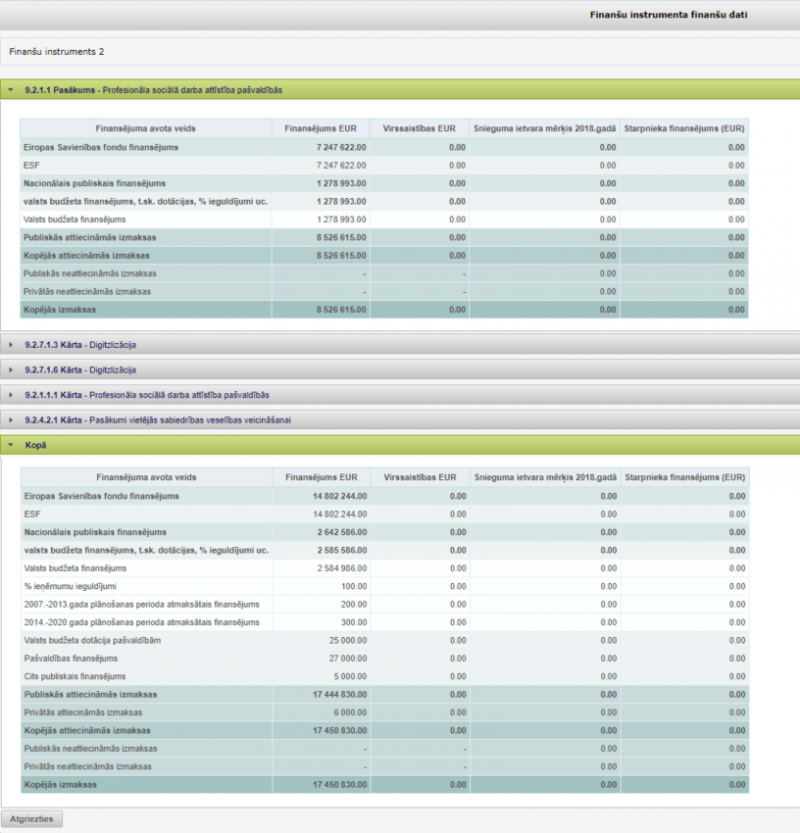Click Starpnieka finansējums (EUR) header in first table
This screenshot has height=833, width=800.
(685, 129)
